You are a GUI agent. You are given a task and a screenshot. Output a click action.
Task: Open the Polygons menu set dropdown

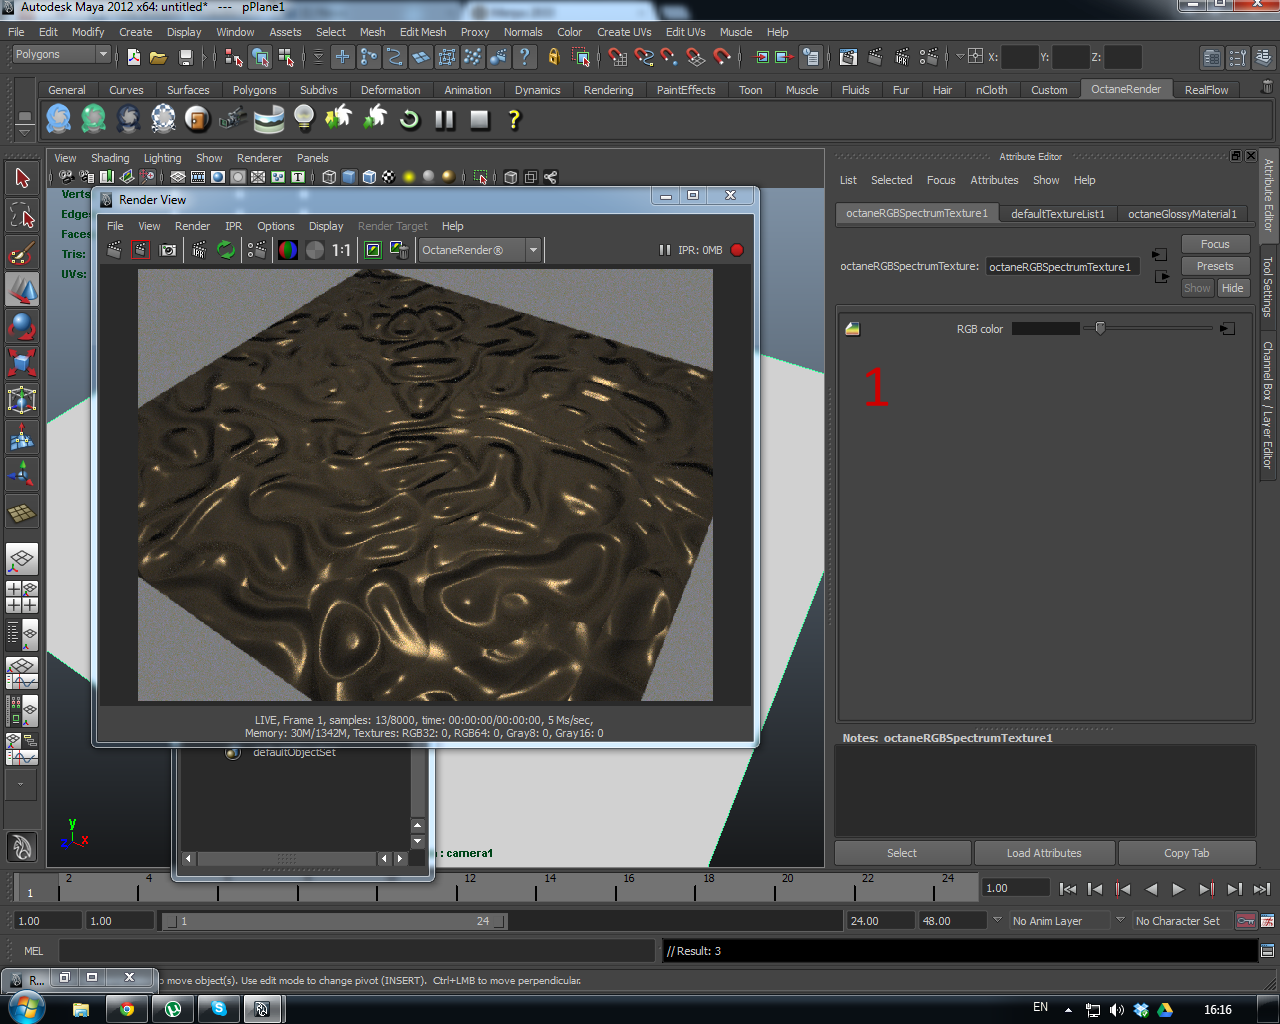point(61,54)
